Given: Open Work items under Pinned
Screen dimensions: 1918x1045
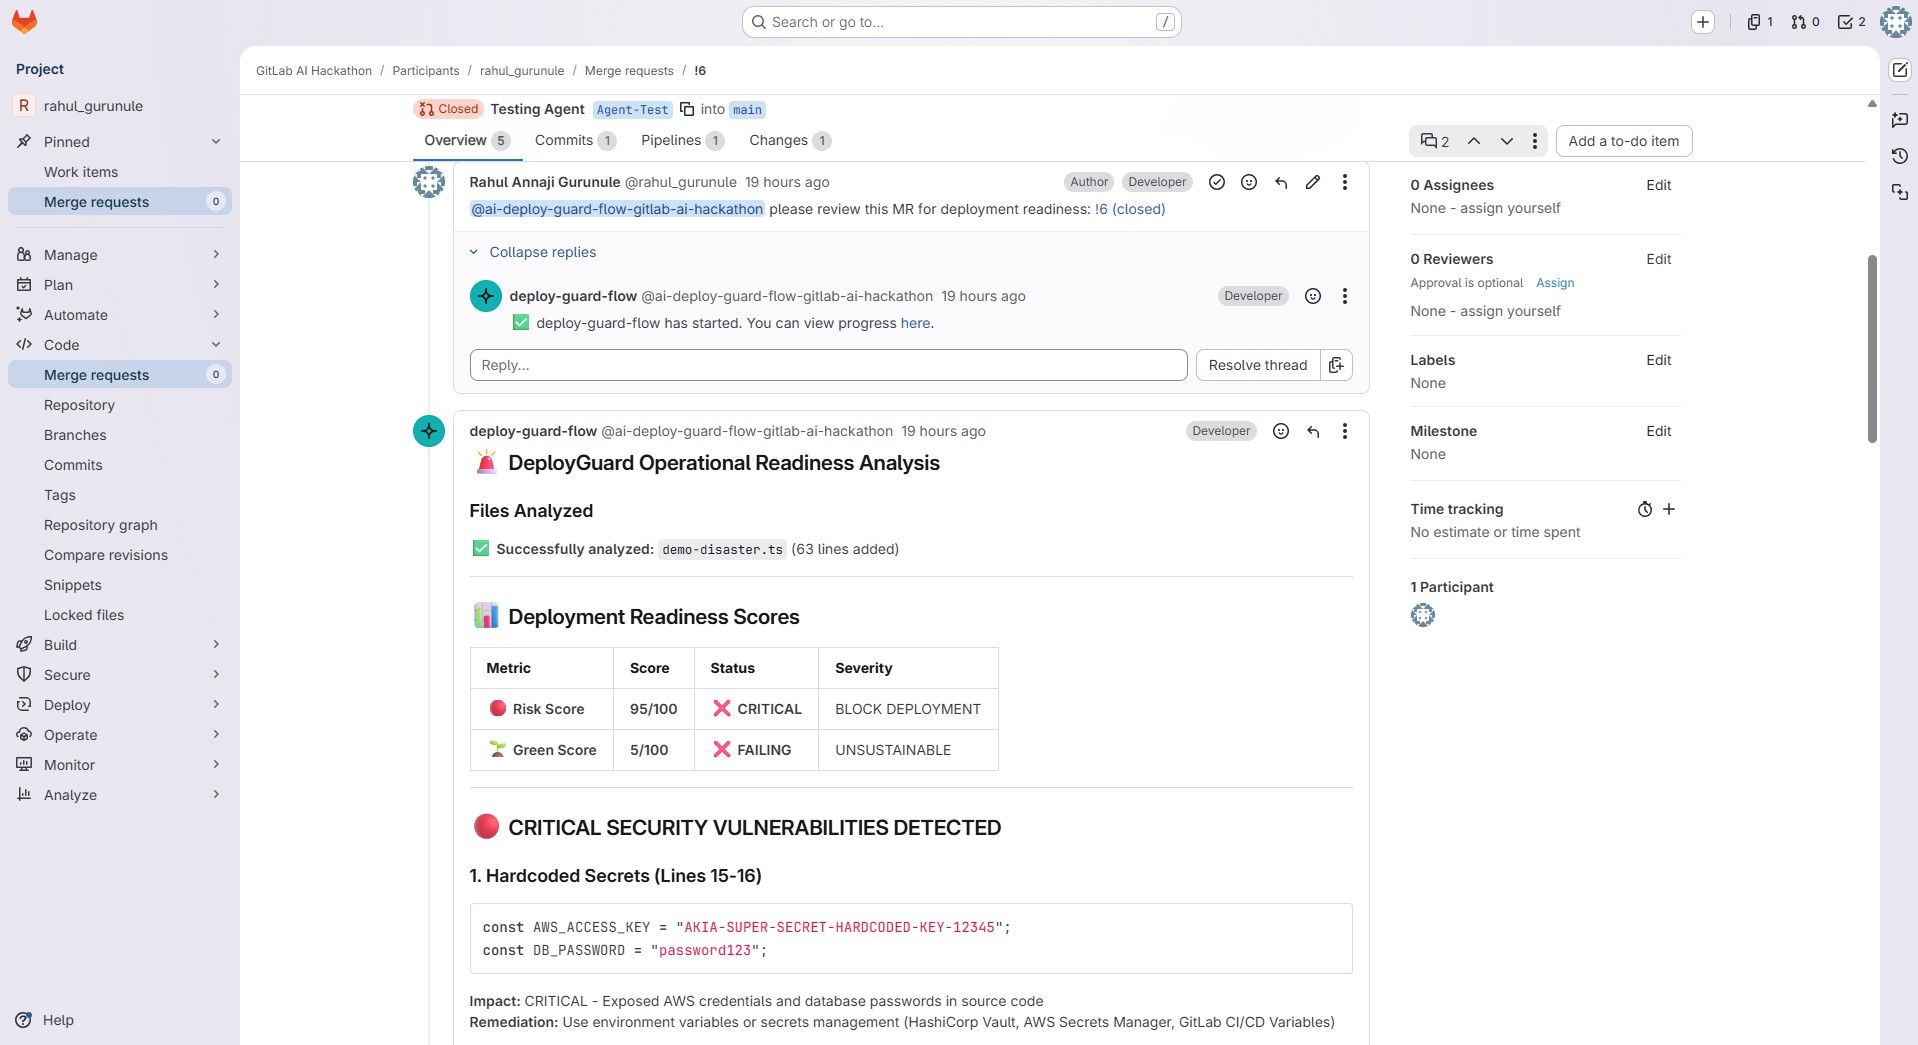Looking at the screenshot, I should (x=120, y=172).
